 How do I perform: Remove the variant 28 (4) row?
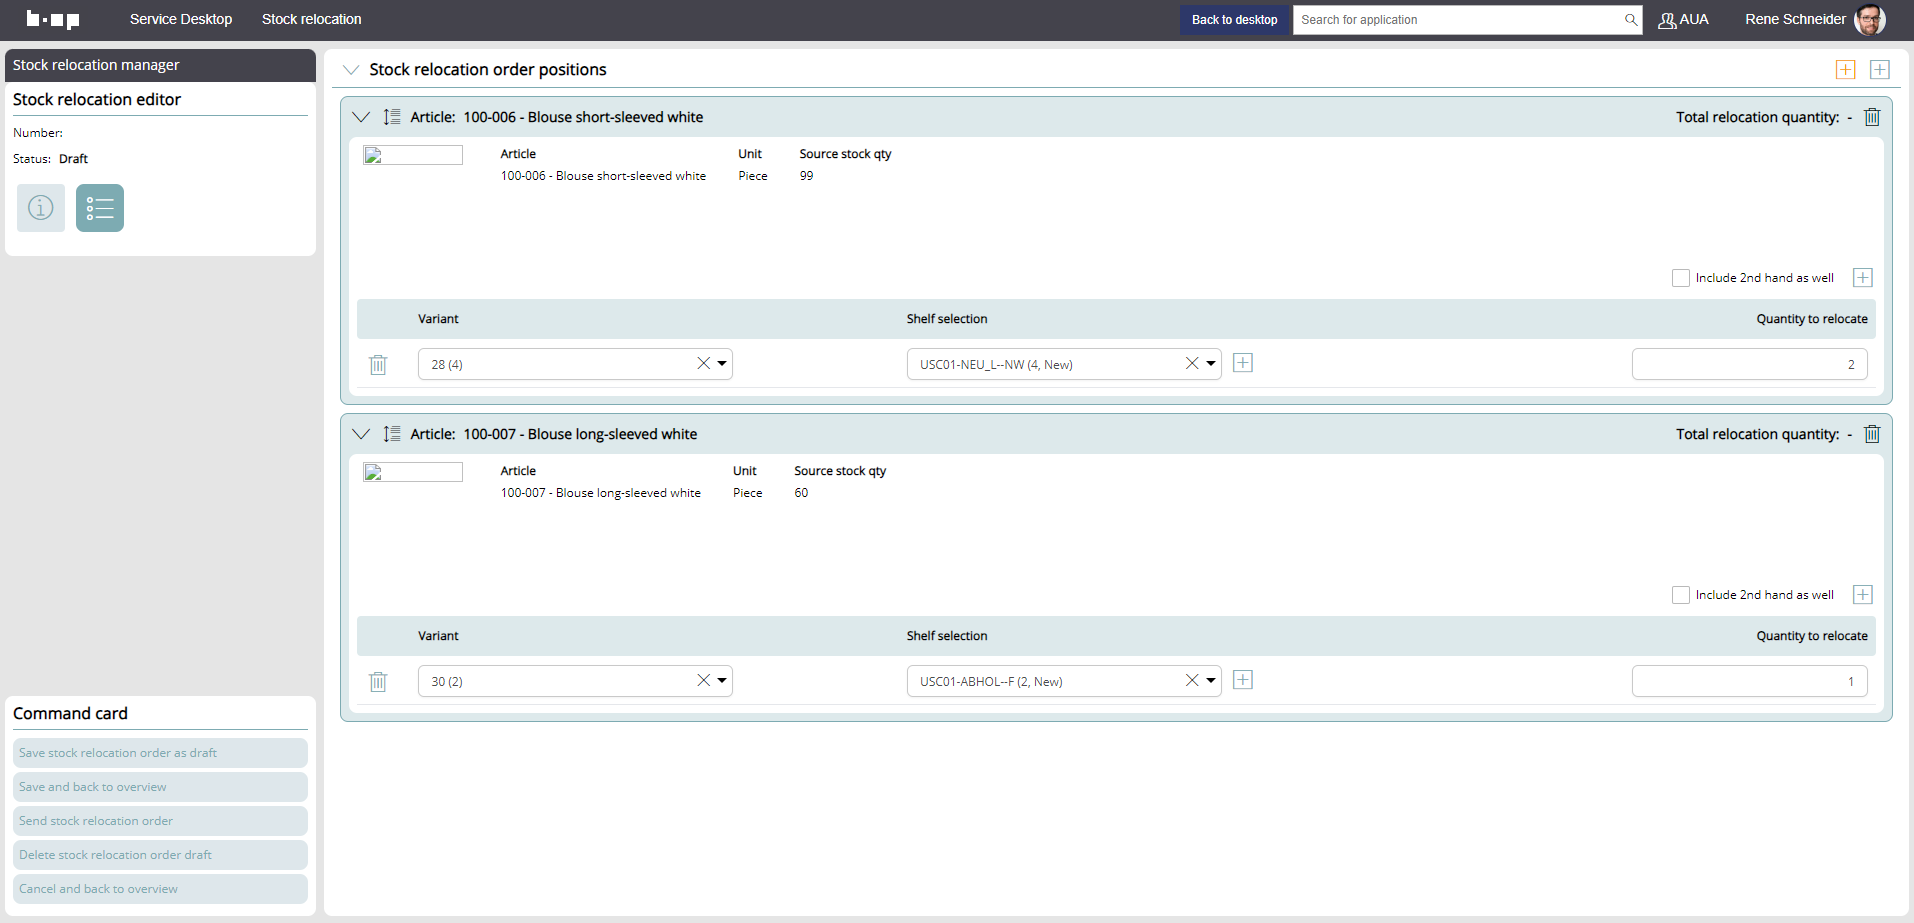(378, 365)
